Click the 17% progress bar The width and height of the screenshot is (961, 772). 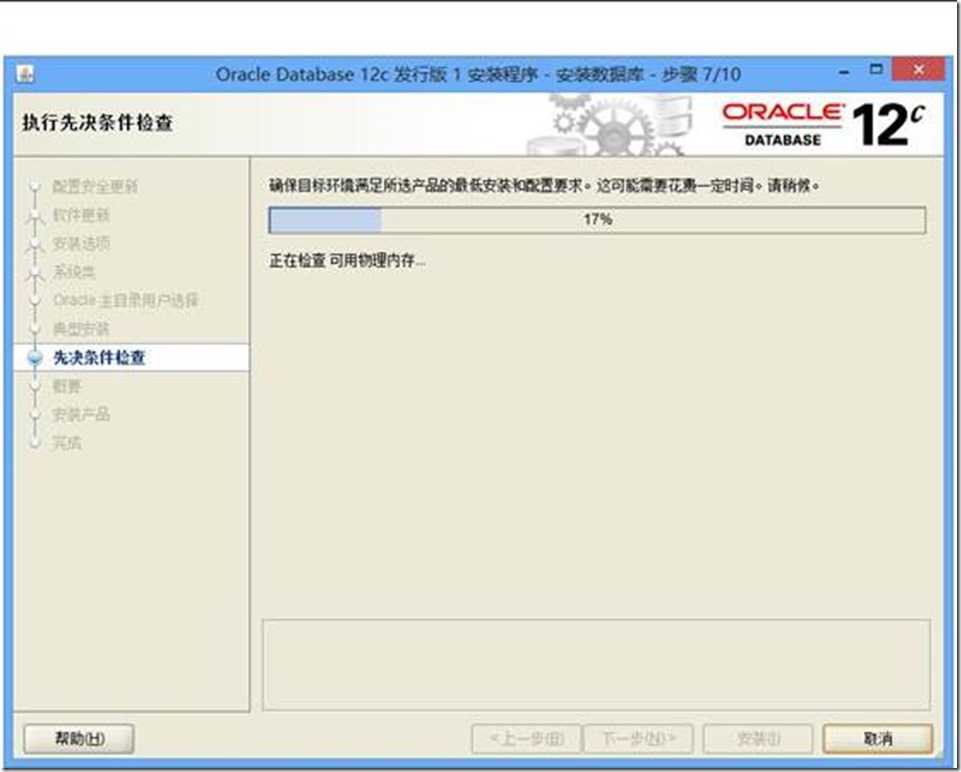pos(597,220)
